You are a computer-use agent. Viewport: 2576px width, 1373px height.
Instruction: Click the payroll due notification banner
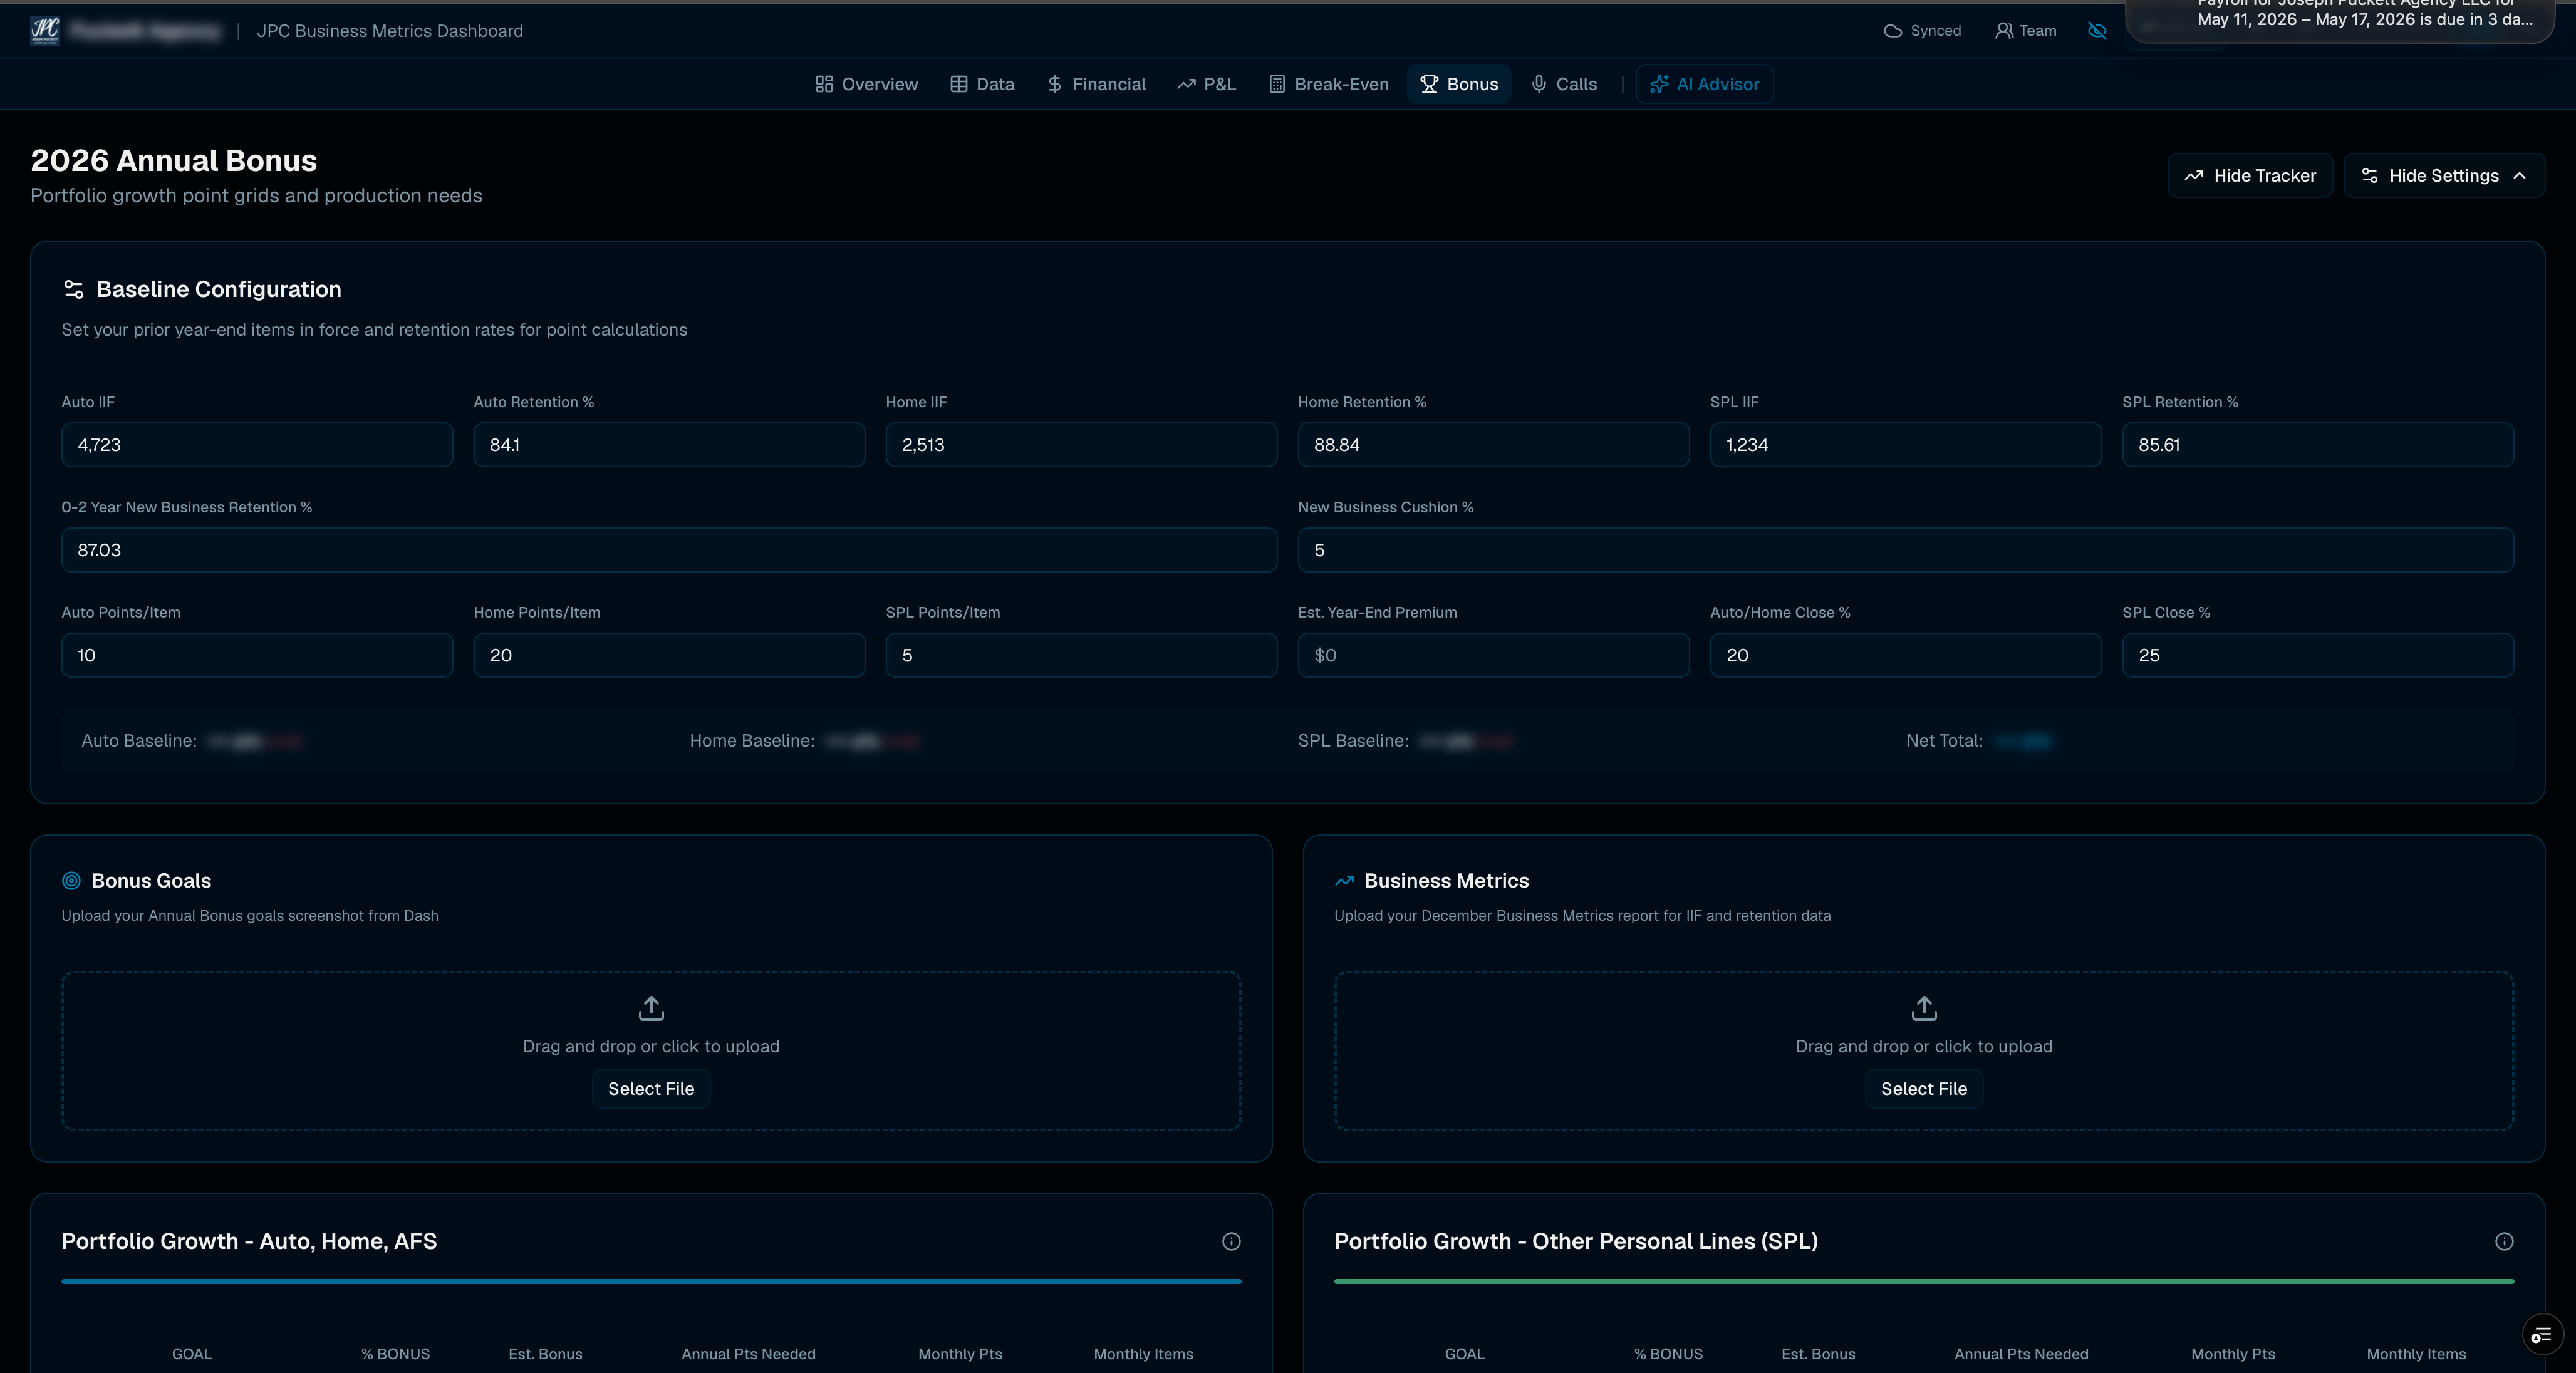(2340, 20)
